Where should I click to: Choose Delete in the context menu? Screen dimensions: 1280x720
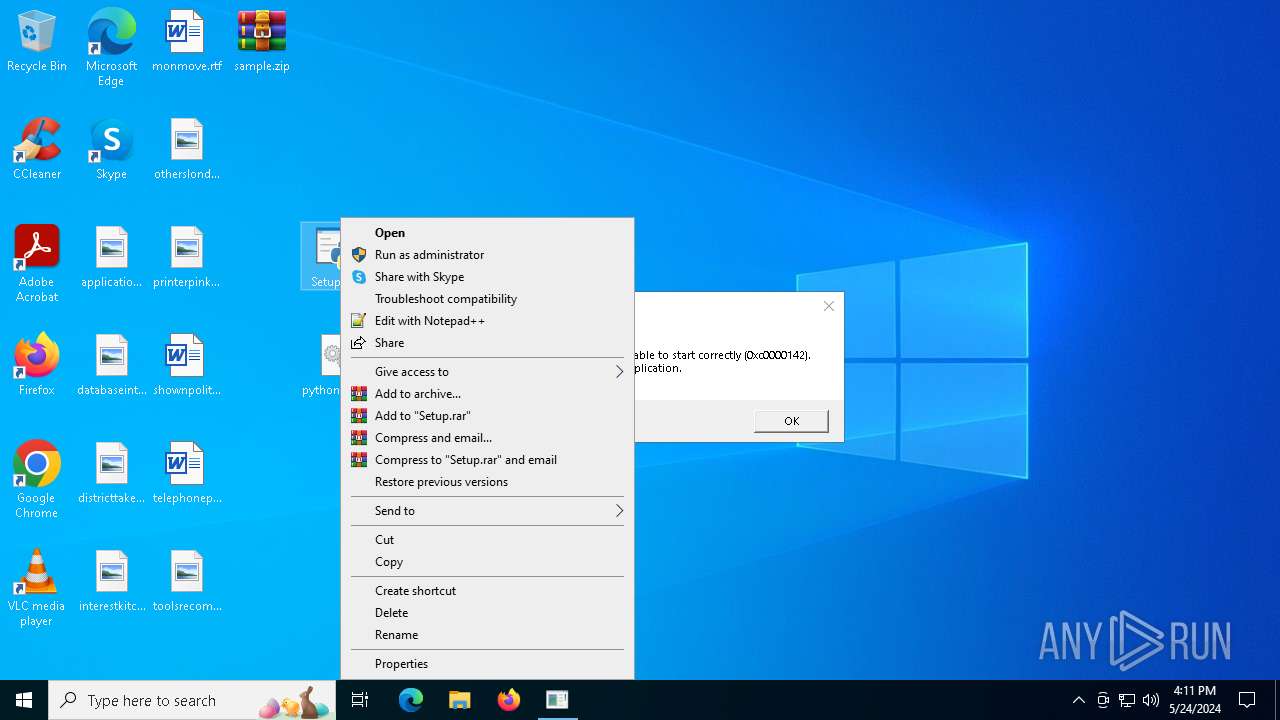coord(487,613)
